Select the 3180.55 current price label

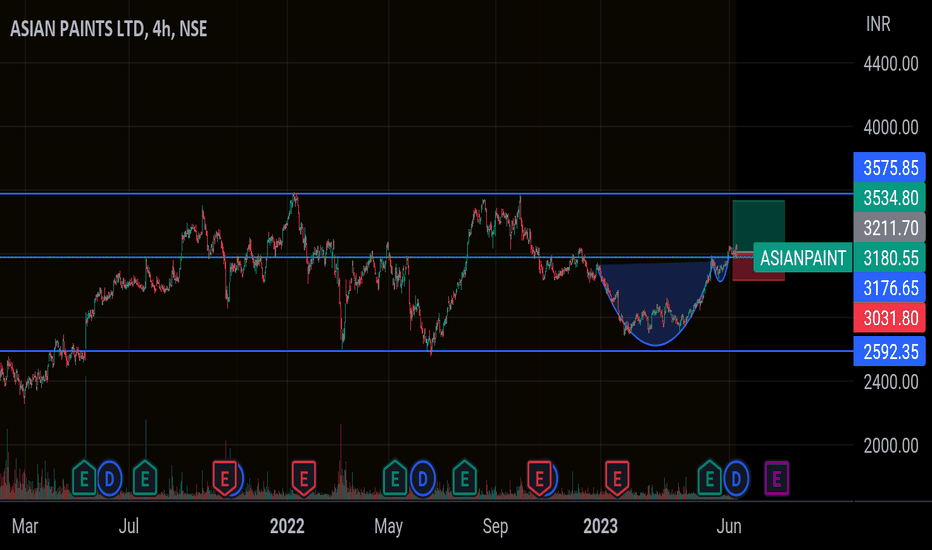pyautogui.click(x=890, y=258)
